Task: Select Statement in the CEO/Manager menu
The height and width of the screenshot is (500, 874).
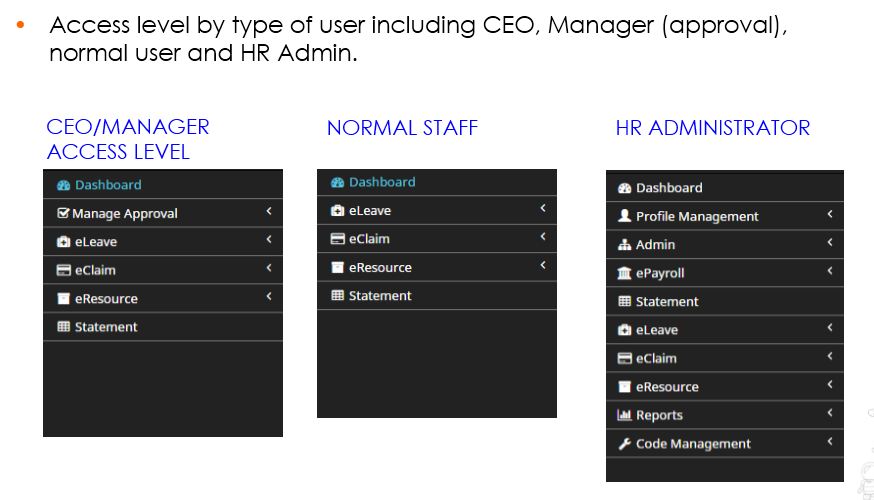Action: [105, 327]
